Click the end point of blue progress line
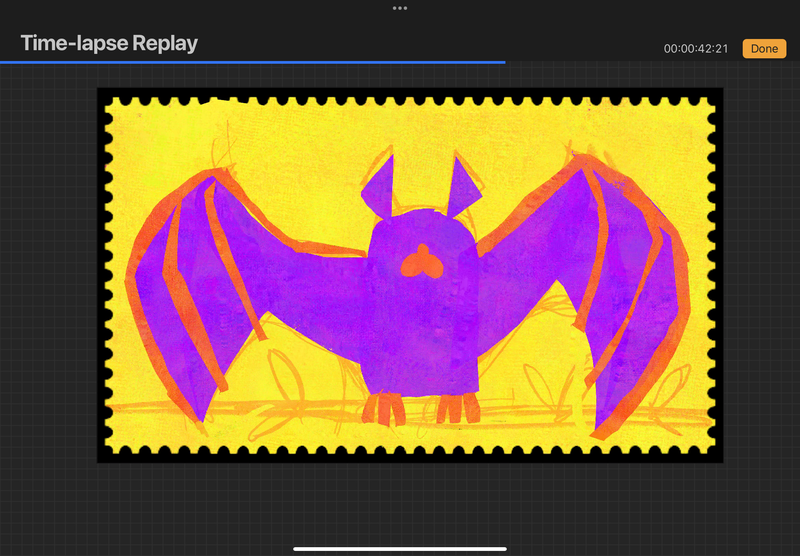The image size is (800, 556). click(504, 62)
